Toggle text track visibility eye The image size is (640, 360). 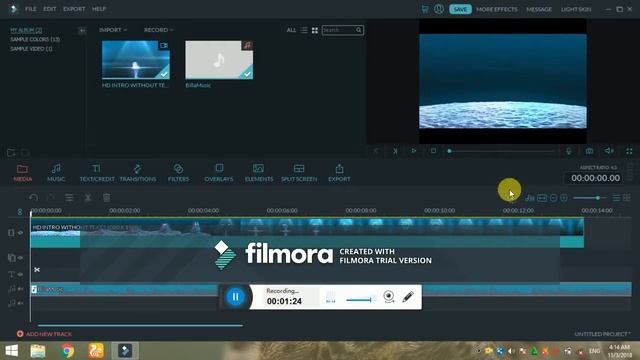click(20, 274)
